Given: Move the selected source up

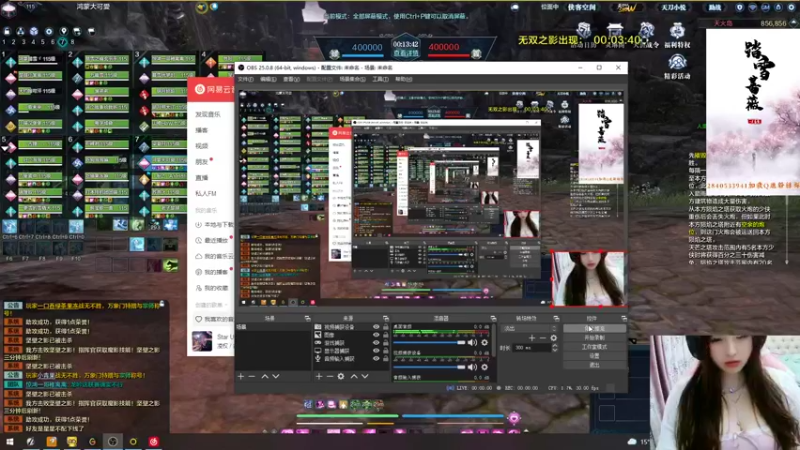Looking at the screenshot, I should 354,376.
